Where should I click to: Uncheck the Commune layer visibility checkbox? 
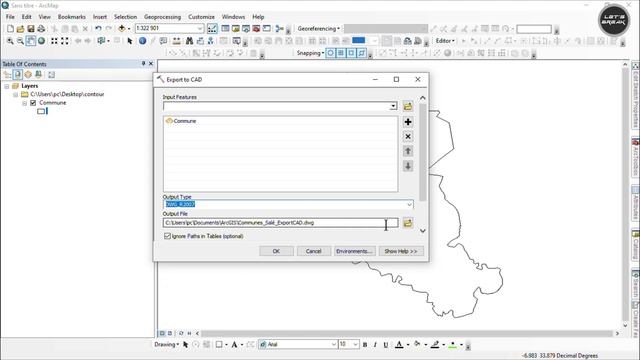click(x=33, y=103)
